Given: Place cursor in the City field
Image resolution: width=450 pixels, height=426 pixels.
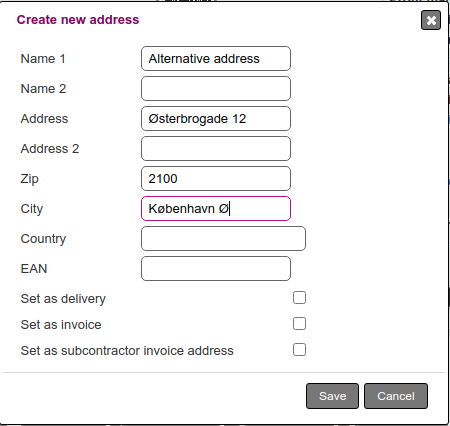Looking at the screenshot, I should [216, 209].
